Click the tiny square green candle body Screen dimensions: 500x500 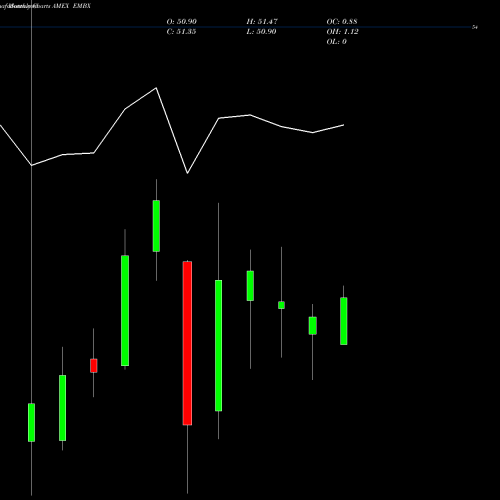tap(281, 305)
